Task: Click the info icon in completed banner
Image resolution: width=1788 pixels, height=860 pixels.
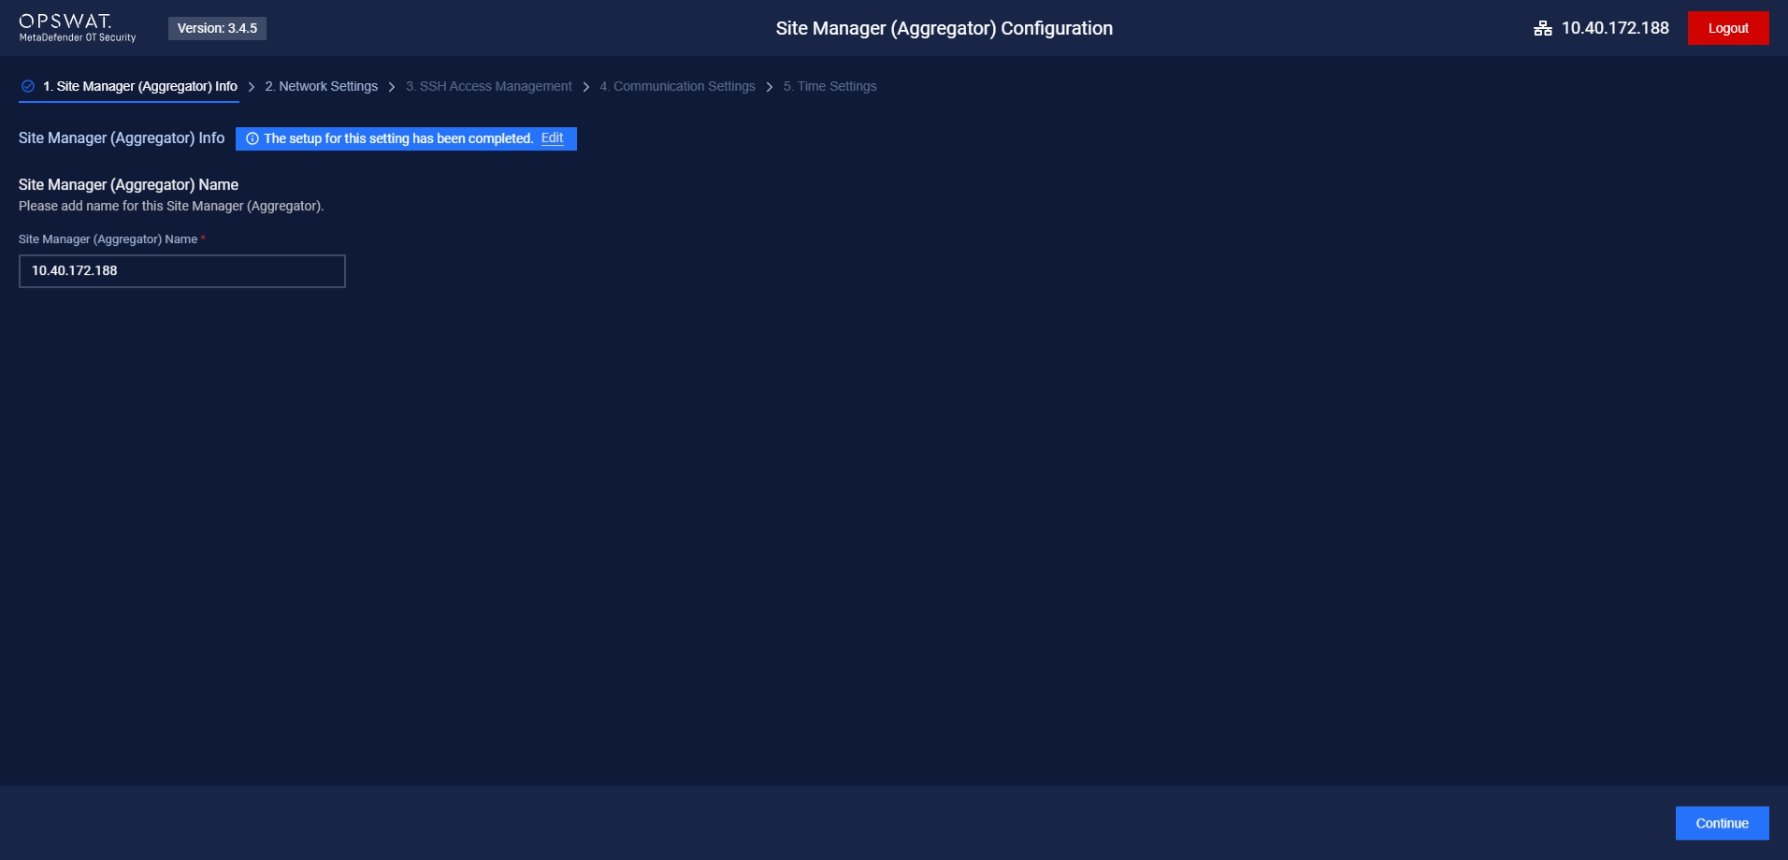Action: pos(252,139)
